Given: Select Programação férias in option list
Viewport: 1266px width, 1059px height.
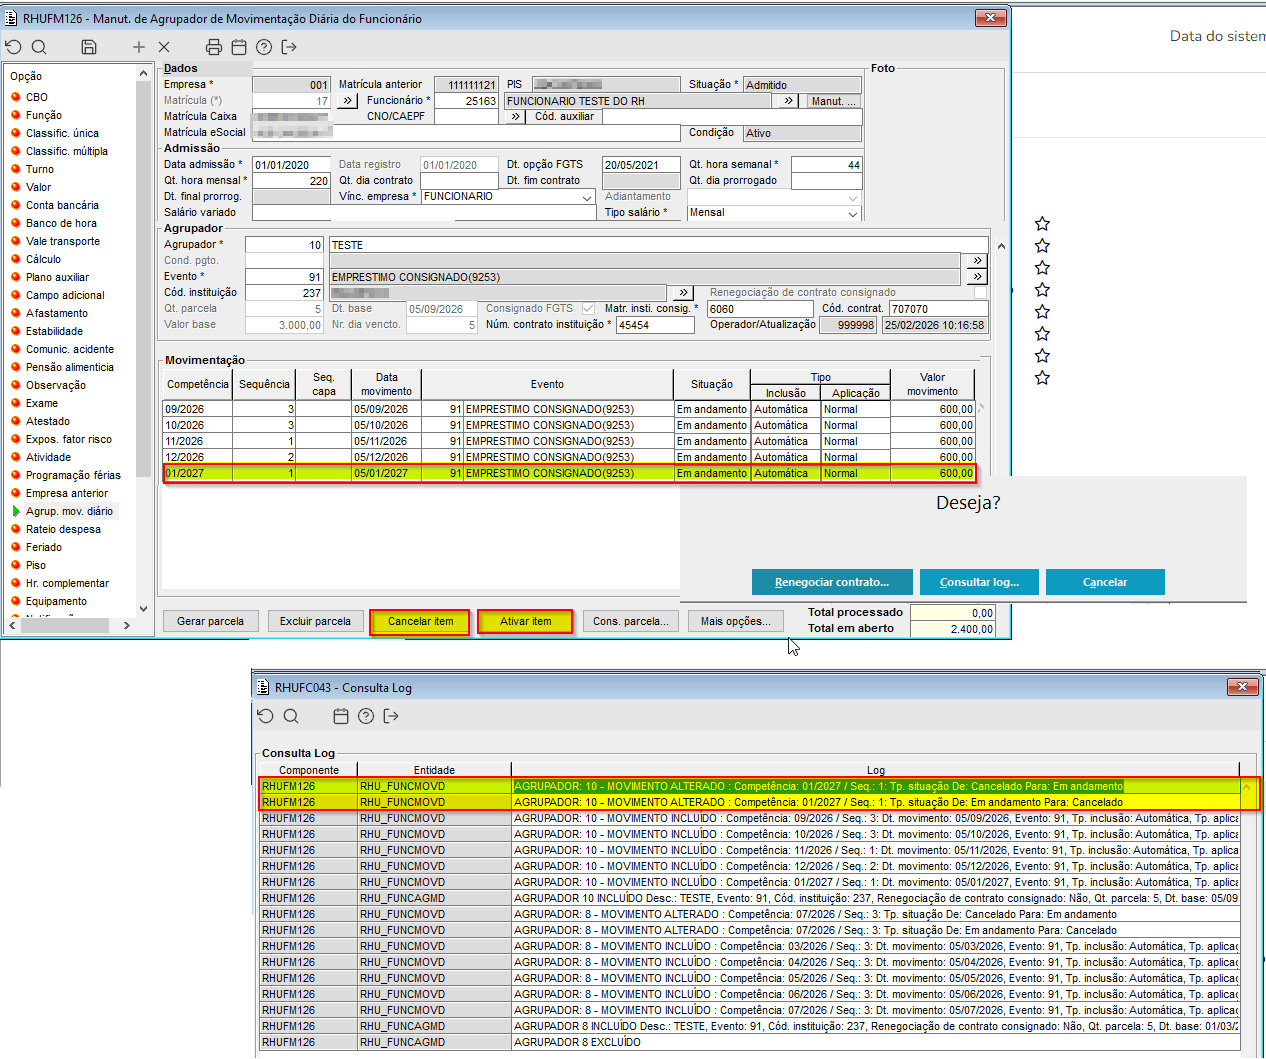Looking at the screenshot, I should (73, 475).
